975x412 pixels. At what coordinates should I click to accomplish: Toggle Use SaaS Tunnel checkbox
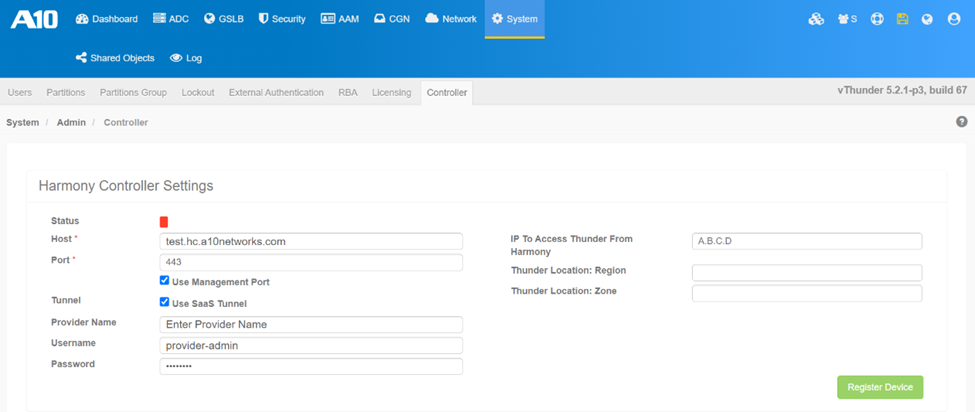click(x=164, y=302)
